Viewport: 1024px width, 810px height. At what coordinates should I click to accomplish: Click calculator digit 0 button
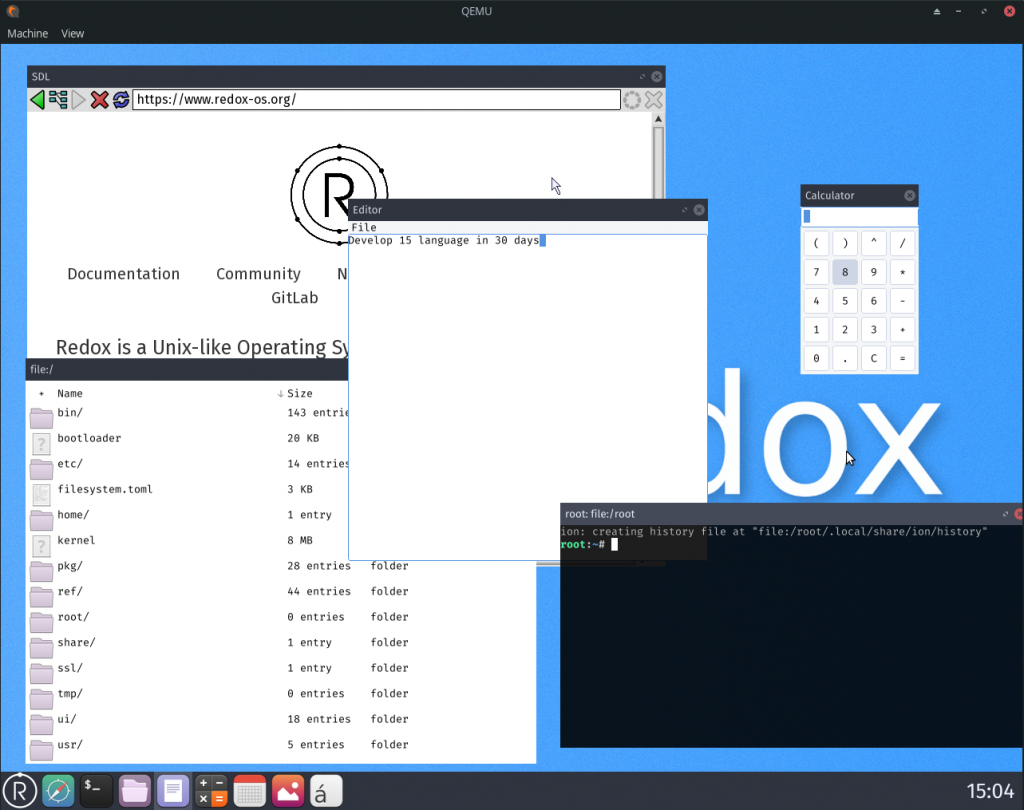click(x=816, y=358)
